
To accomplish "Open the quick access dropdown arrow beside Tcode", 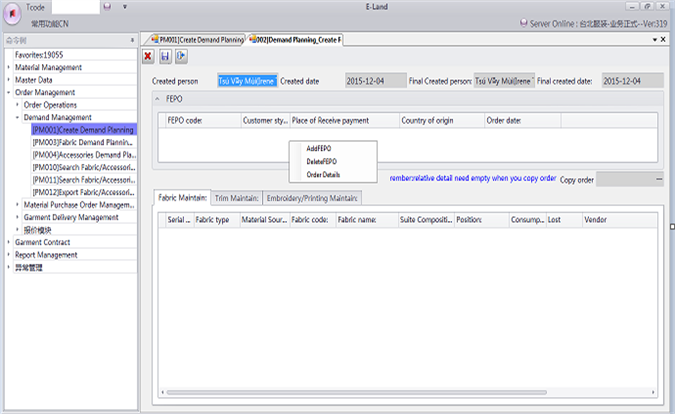I will (123, 7).
